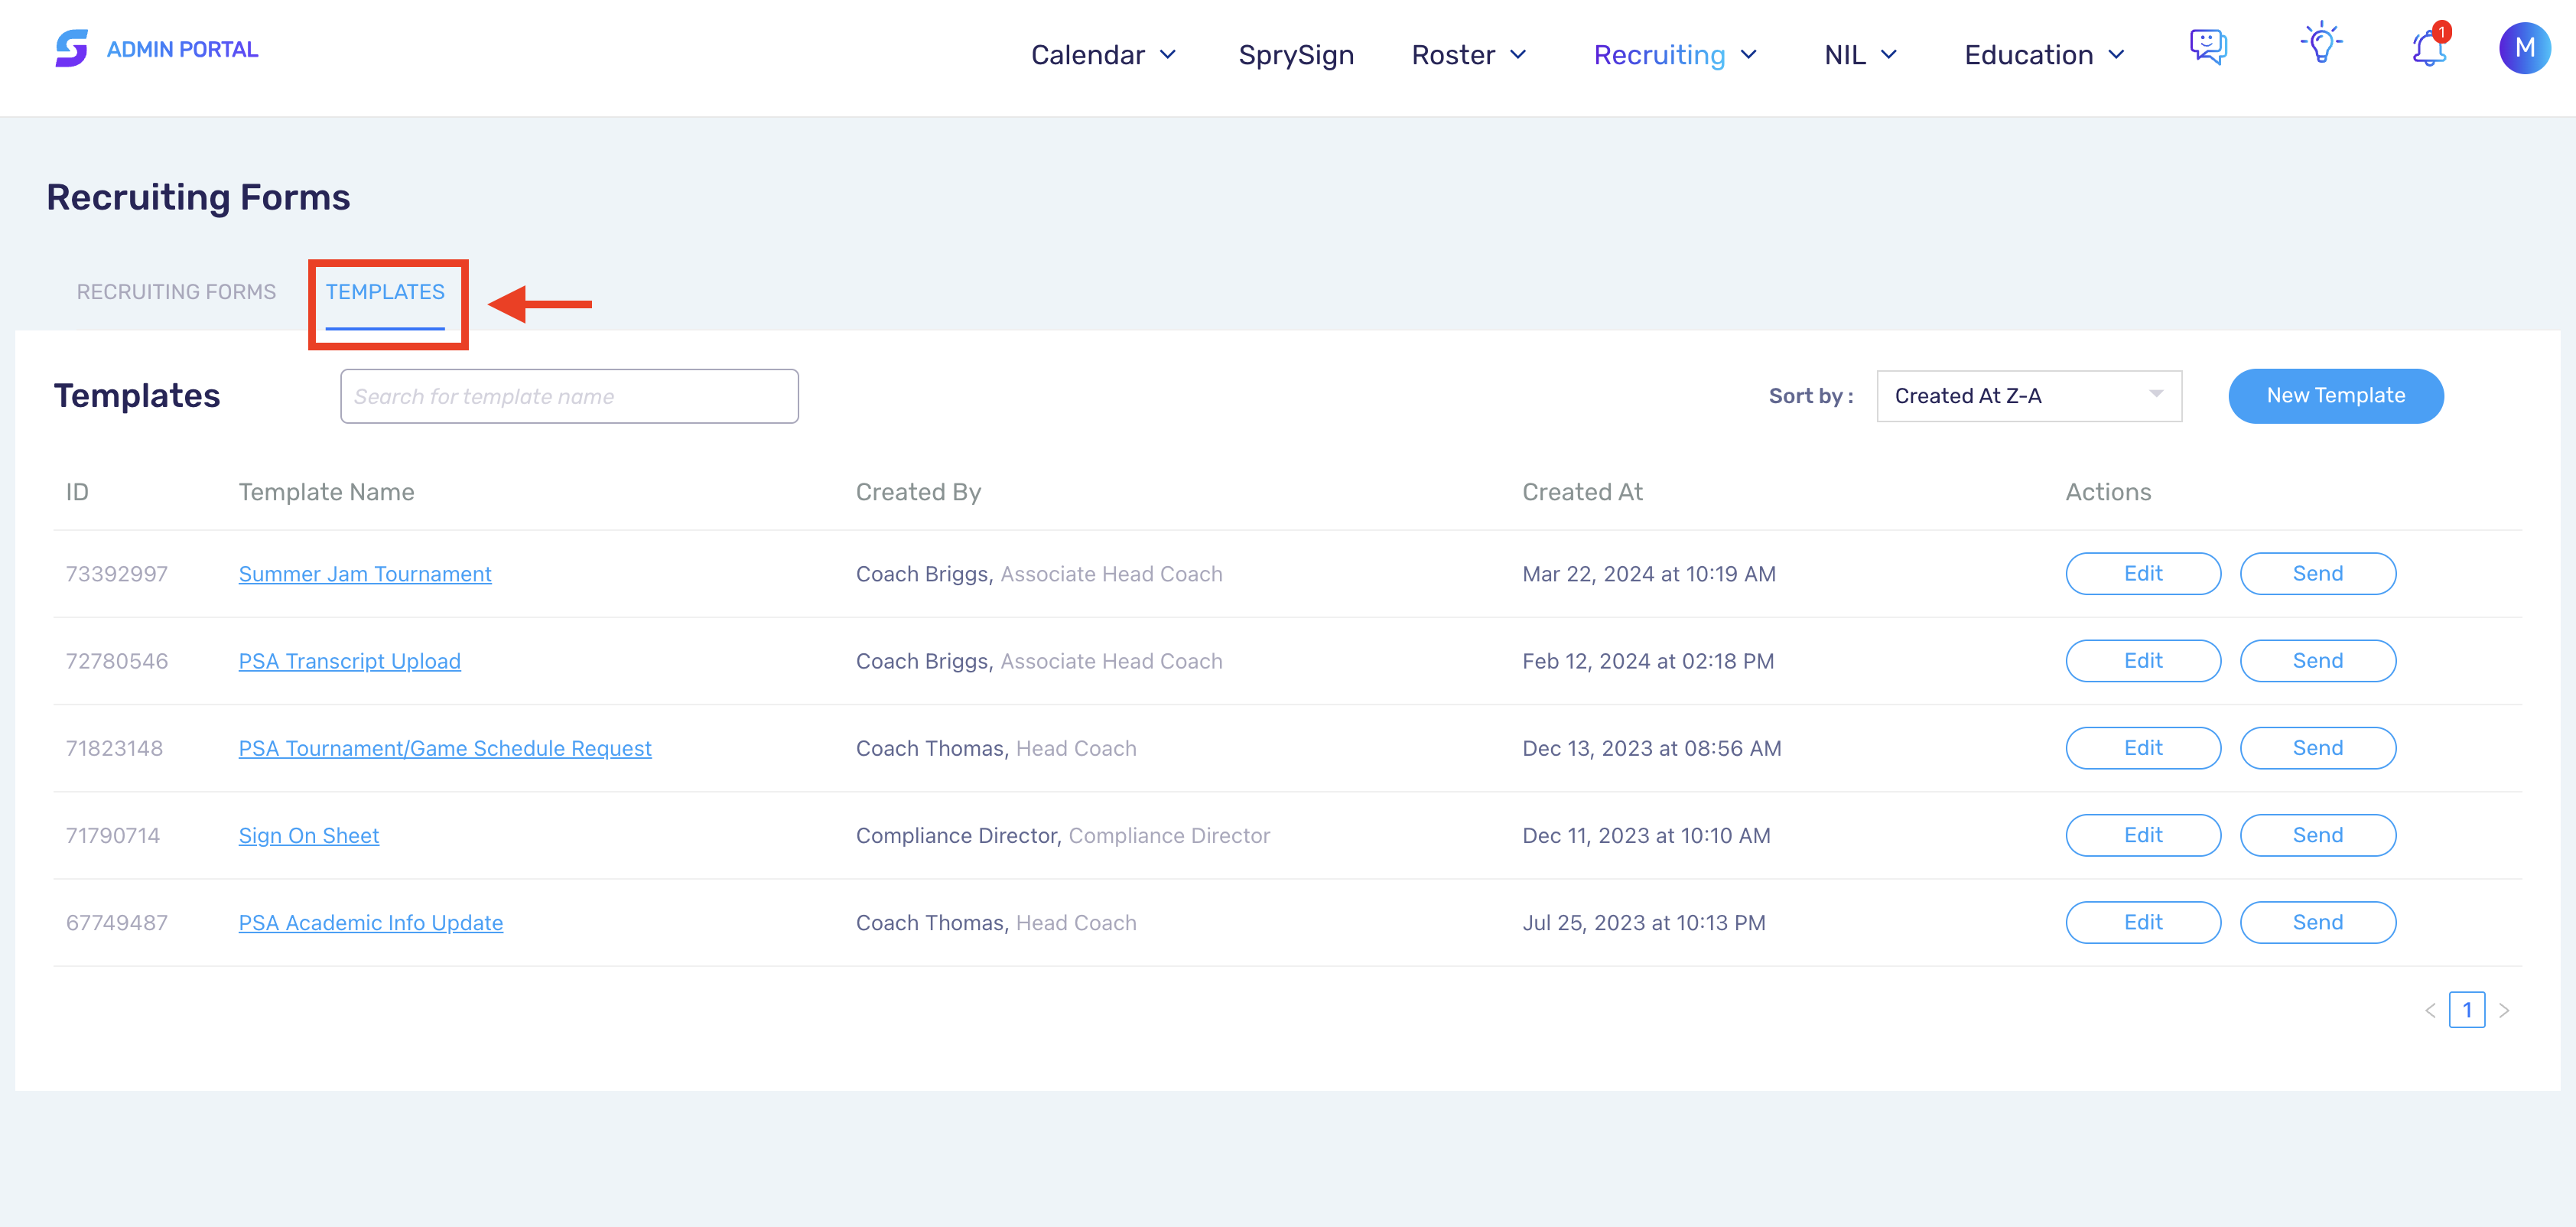The image size is (2576, 1227).
Task: Click the Recruiting Forms page heading
Action: pos(198,197)
